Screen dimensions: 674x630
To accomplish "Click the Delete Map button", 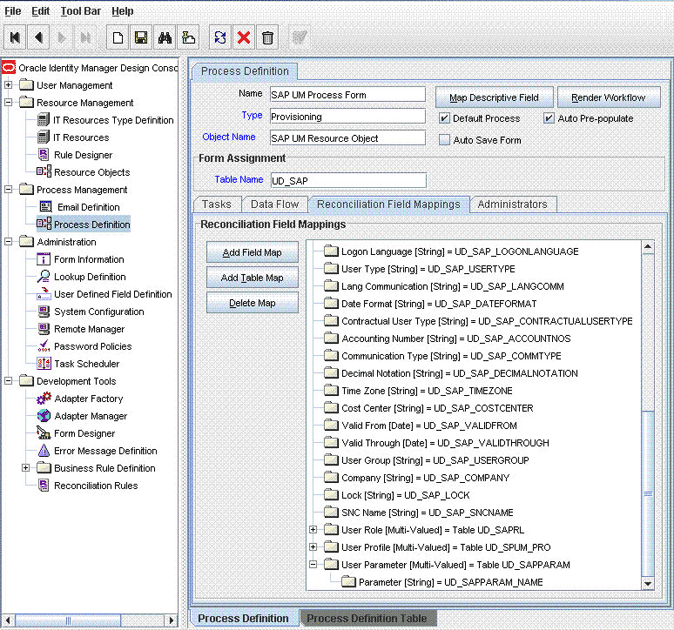I will [x=252, y=303].
